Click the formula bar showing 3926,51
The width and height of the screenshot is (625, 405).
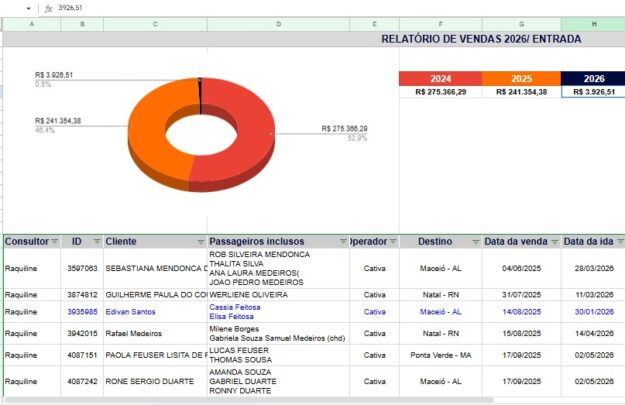(x=300, y=7)
